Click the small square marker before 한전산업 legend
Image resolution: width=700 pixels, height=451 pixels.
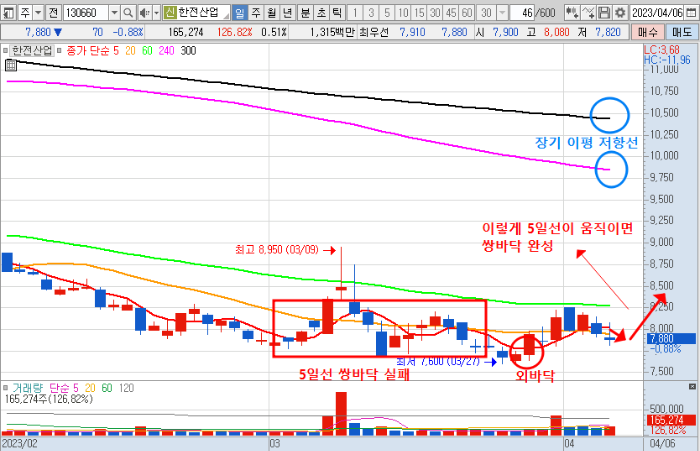pyautogui.click(x=5, y=51)
